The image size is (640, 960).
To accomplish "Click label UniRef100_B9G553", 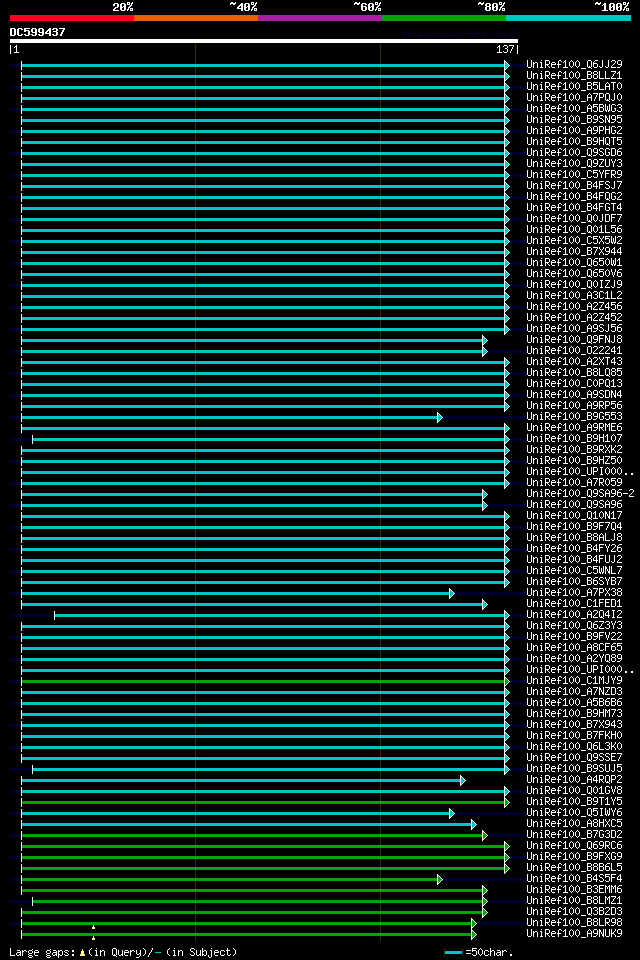I will pos(574,417).
